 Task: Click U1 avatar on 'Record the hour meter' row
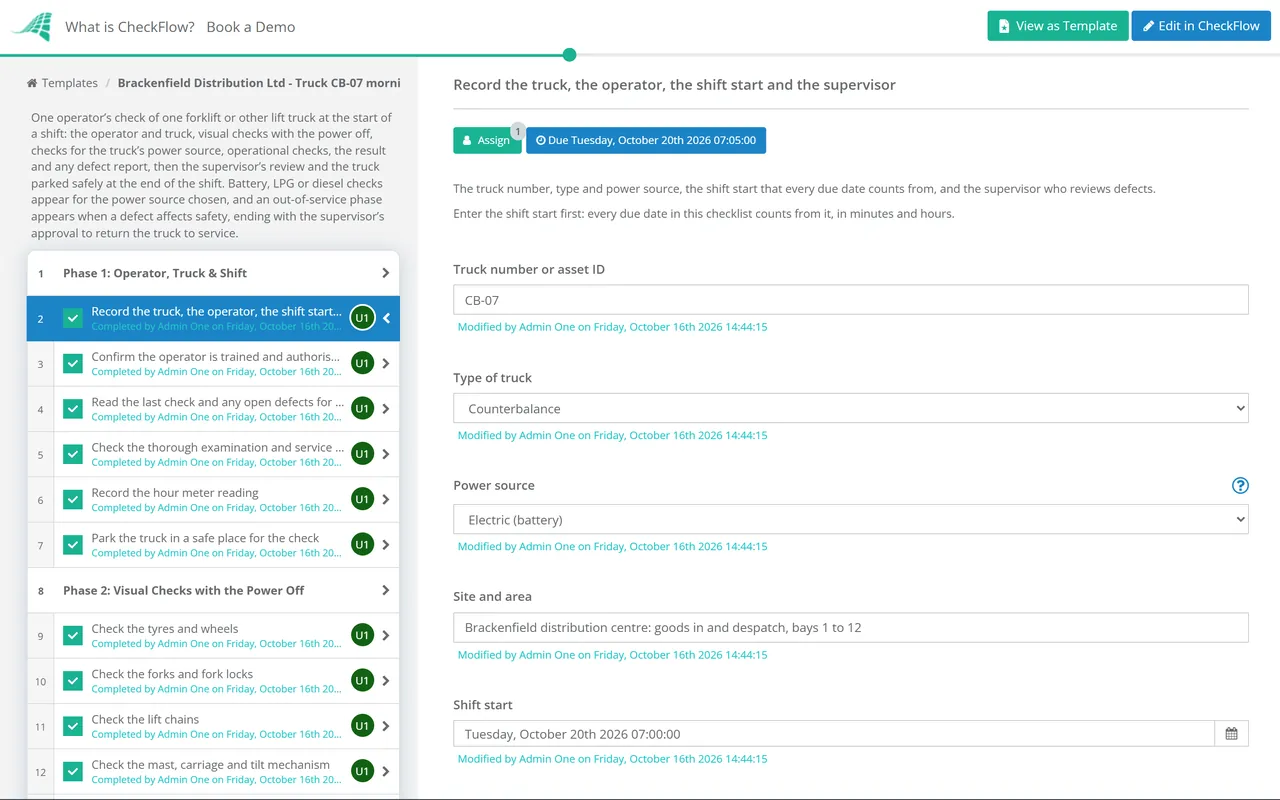click(x=362, y=499)
